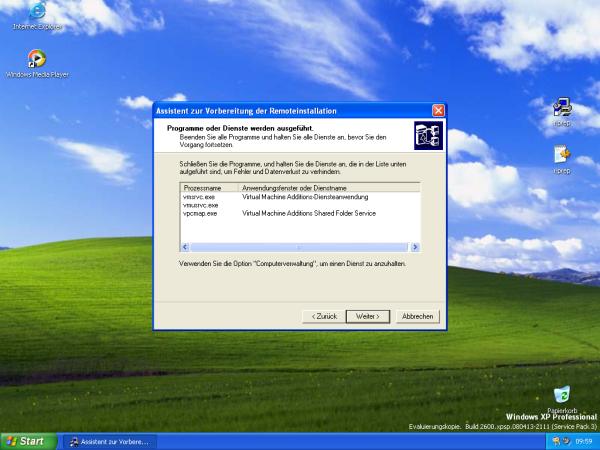
Task: Open the Internet Explorer desktop icon
Action: 37,15
